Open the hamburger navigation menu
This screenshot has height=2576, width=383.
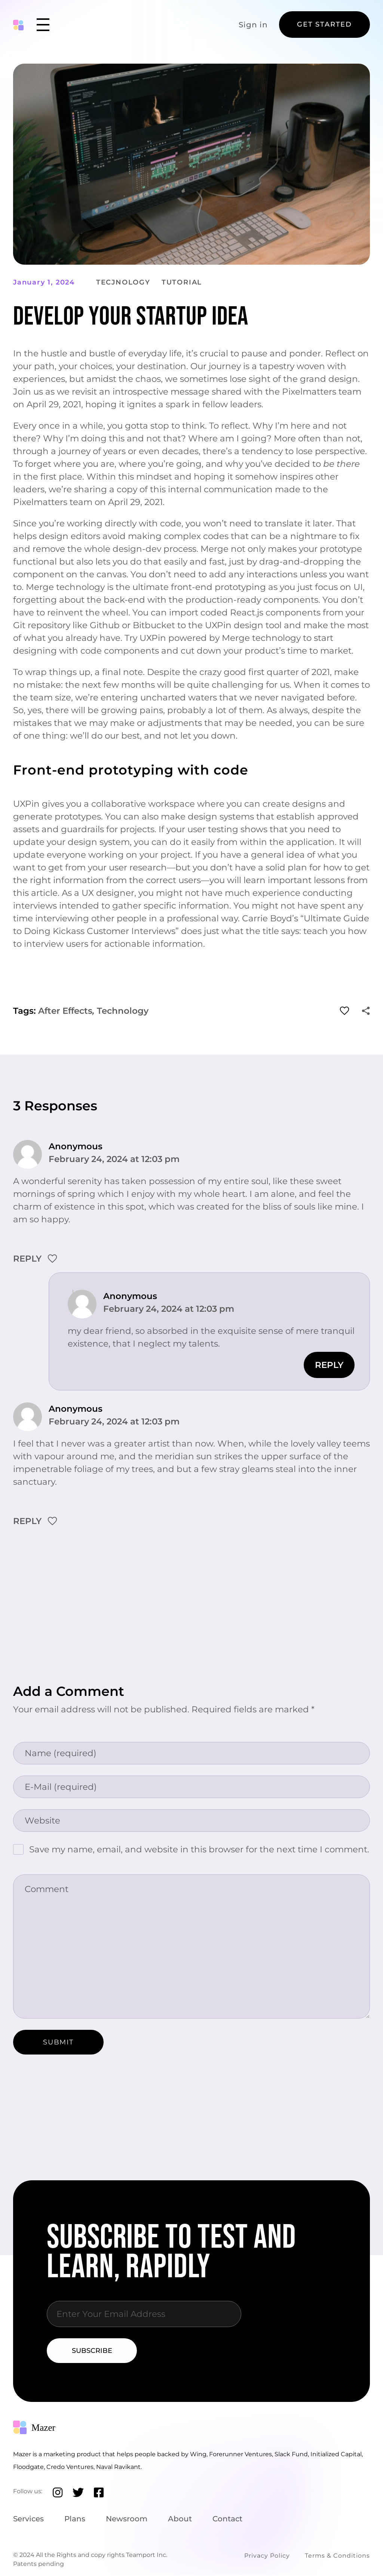point(43,25)
